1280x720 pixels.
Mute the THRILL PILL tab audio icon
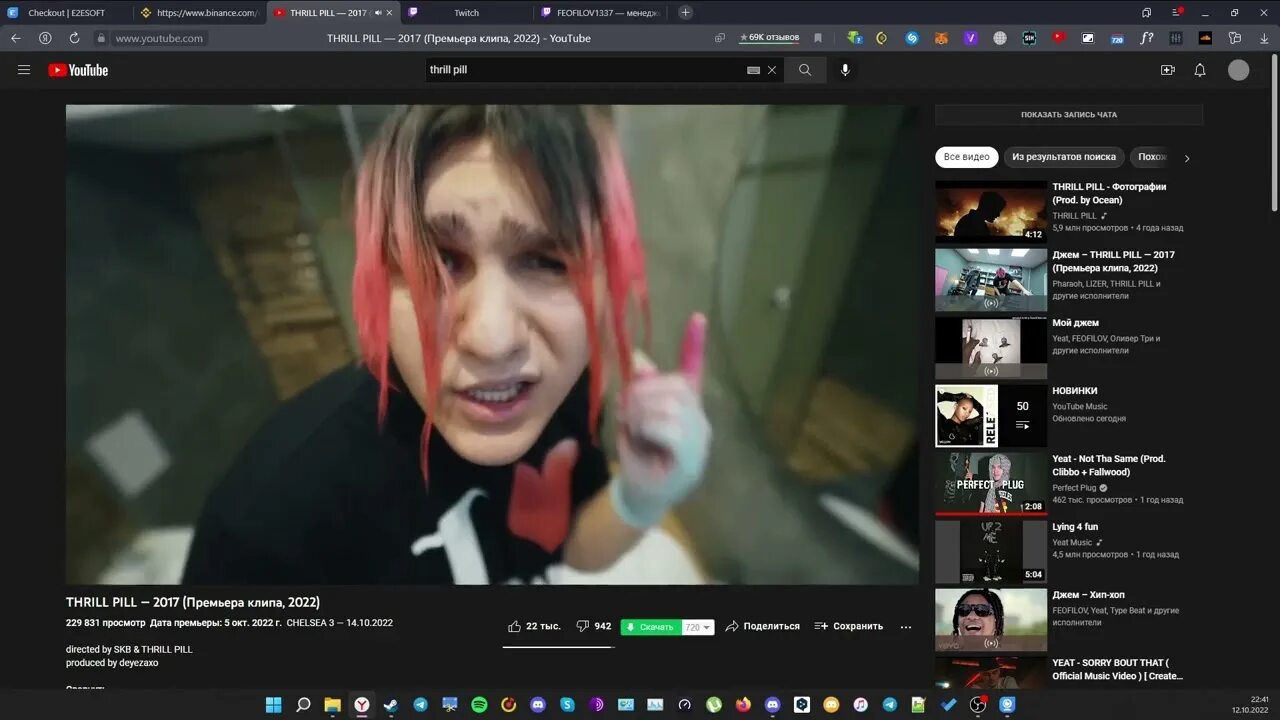pyautogui.click(x=377, y=13)
